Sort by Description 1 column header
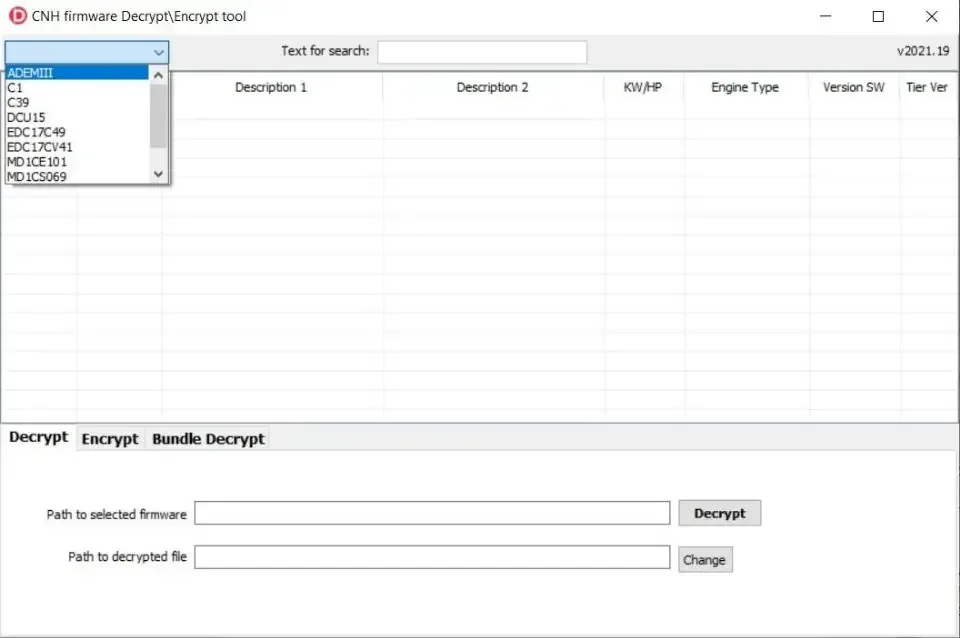This screenshot has width=960, height=638. click(271, 88)
